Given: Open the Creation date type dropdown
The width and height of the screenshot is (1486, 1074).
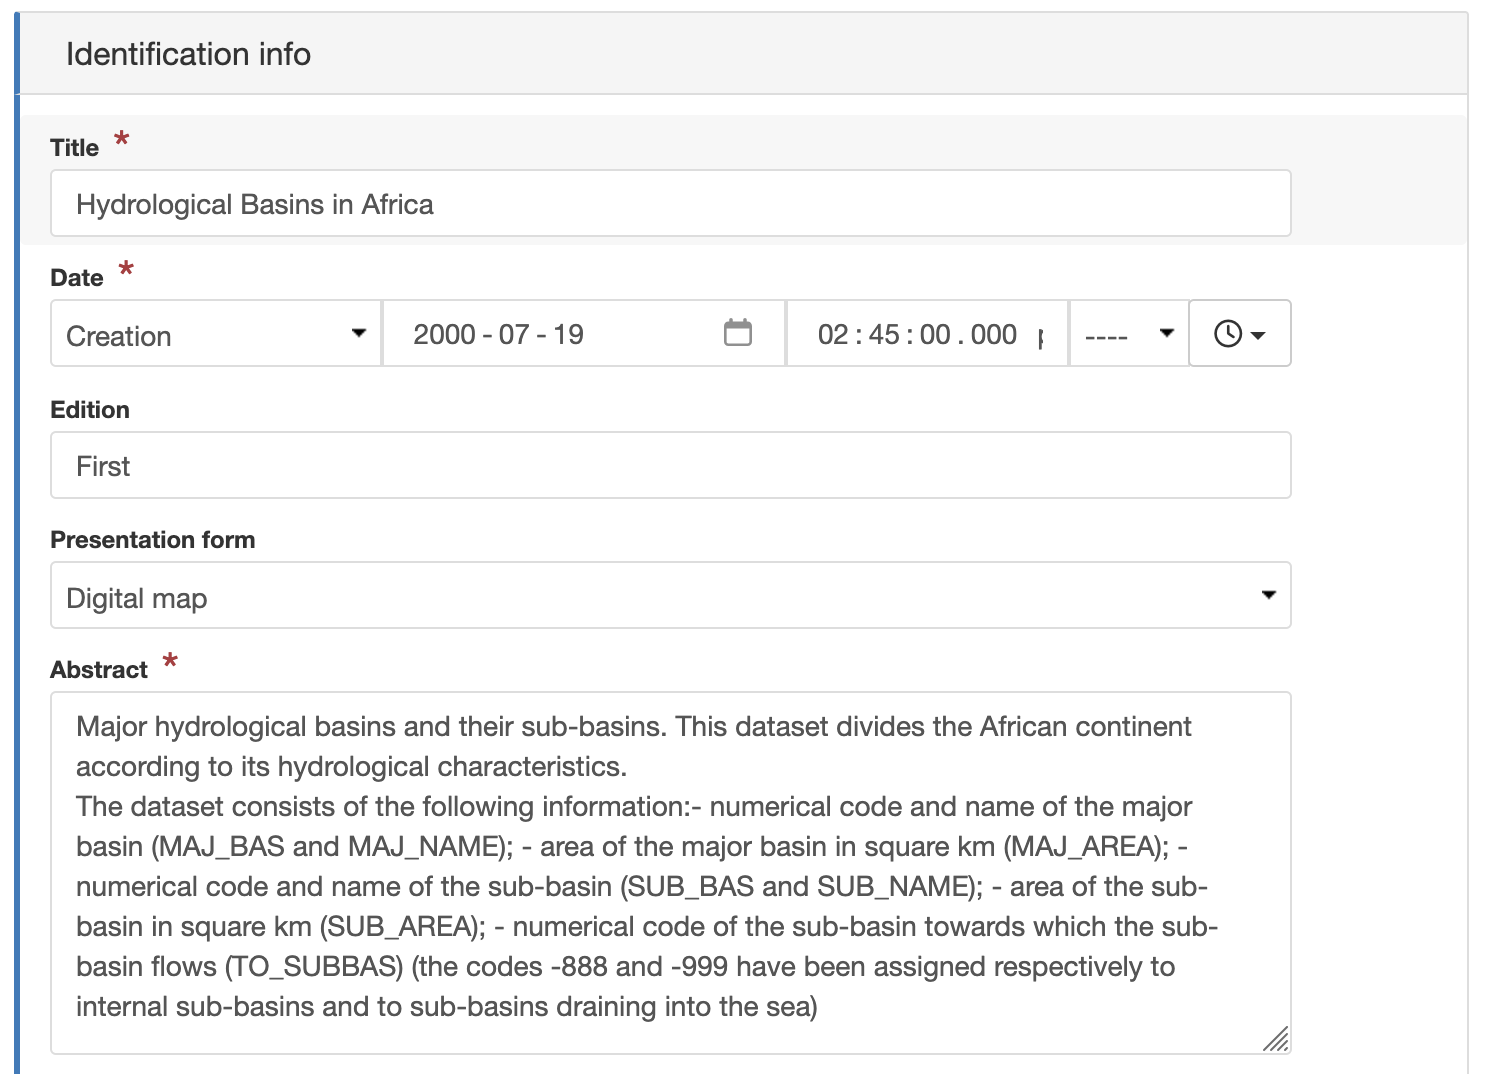Looking at the screenshot, I should coord(216,334).
